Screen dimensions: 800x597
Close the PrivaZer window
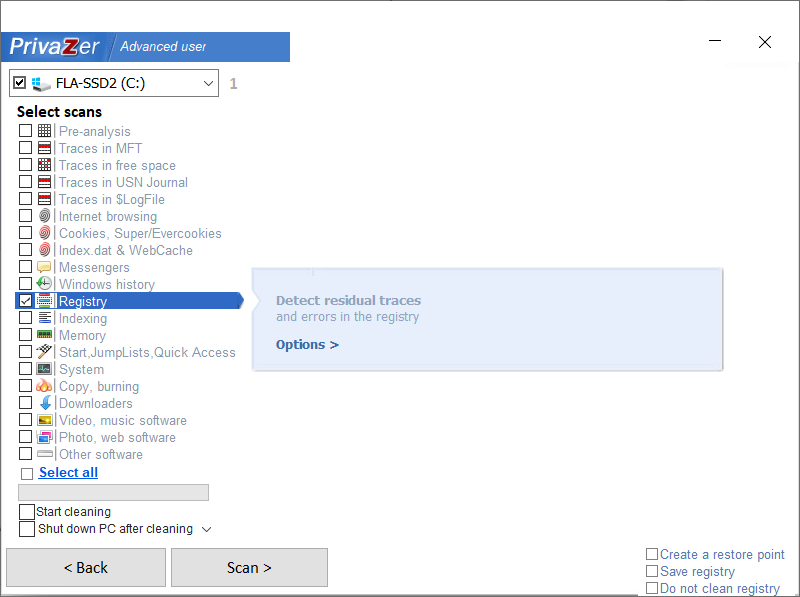tap(764, 42)
